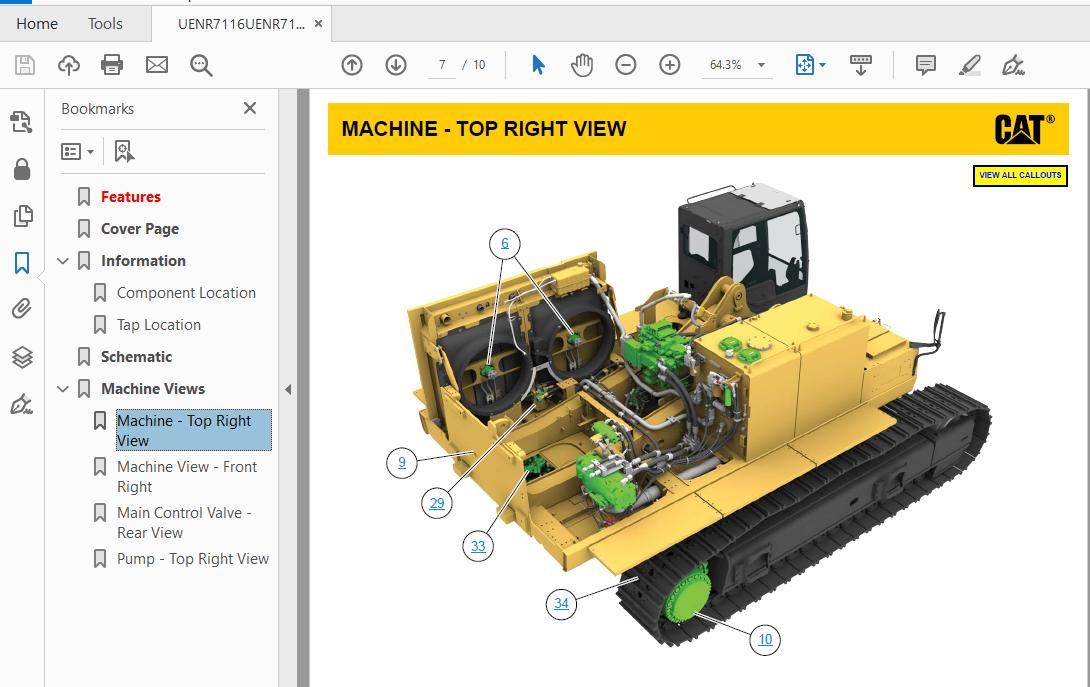Open page thumbnails panel icon in sidebar
The height and width of the screenshot is (687, 1090).
(22, 122)
